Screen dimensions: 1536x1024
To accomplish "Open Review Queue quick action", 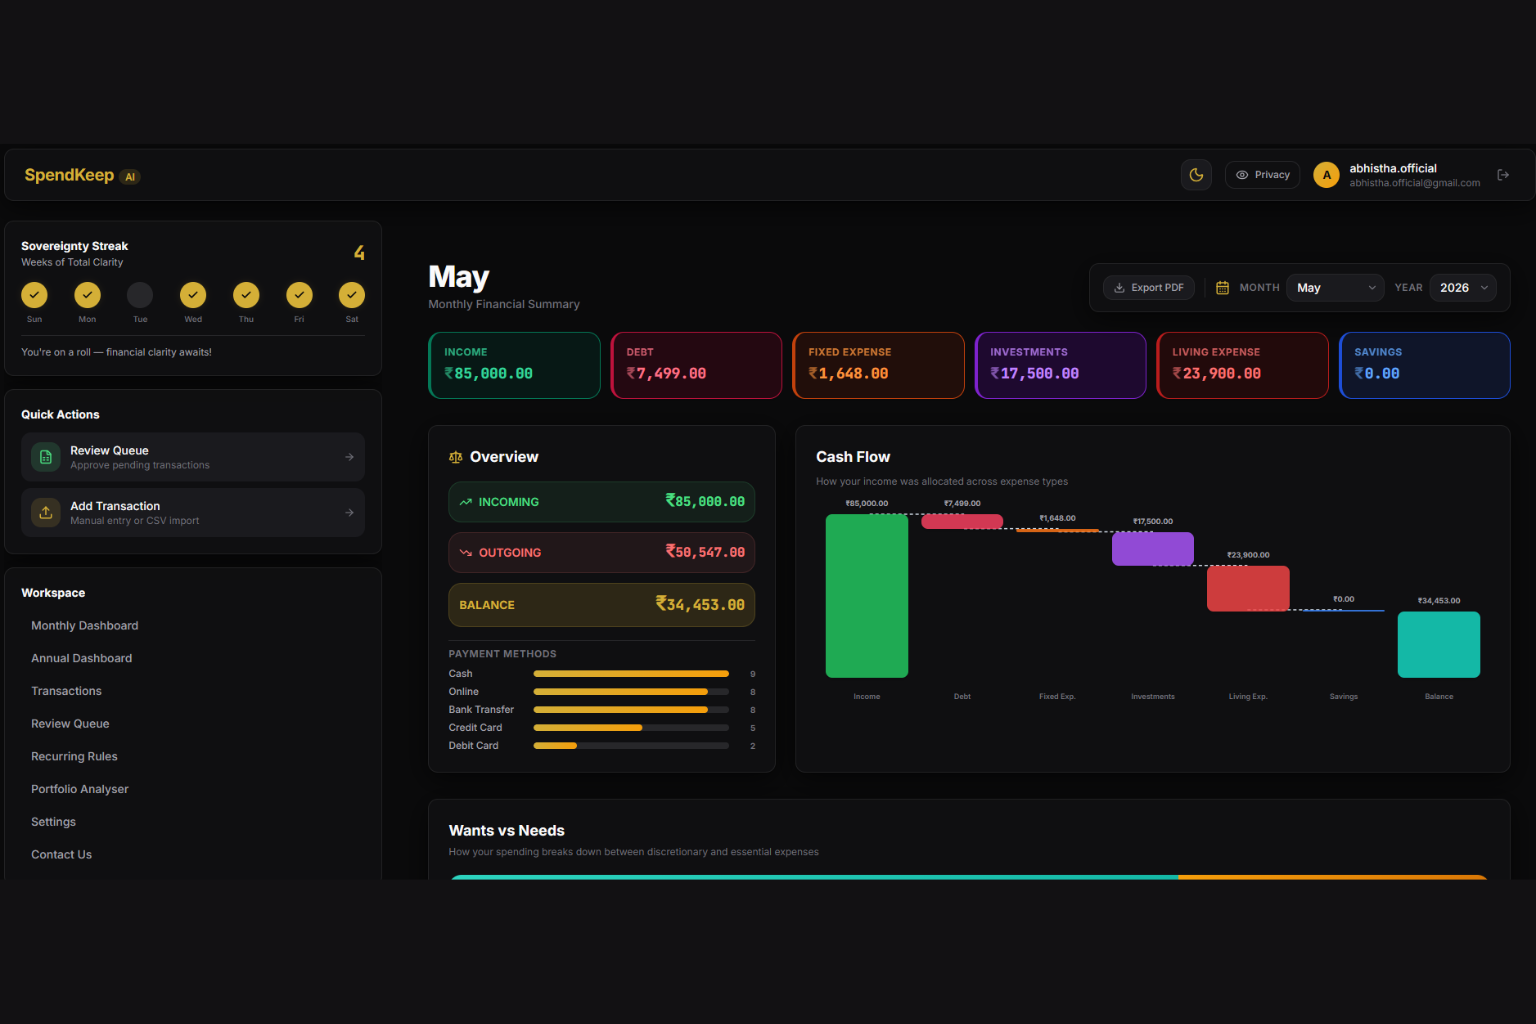I will (193, 457).
